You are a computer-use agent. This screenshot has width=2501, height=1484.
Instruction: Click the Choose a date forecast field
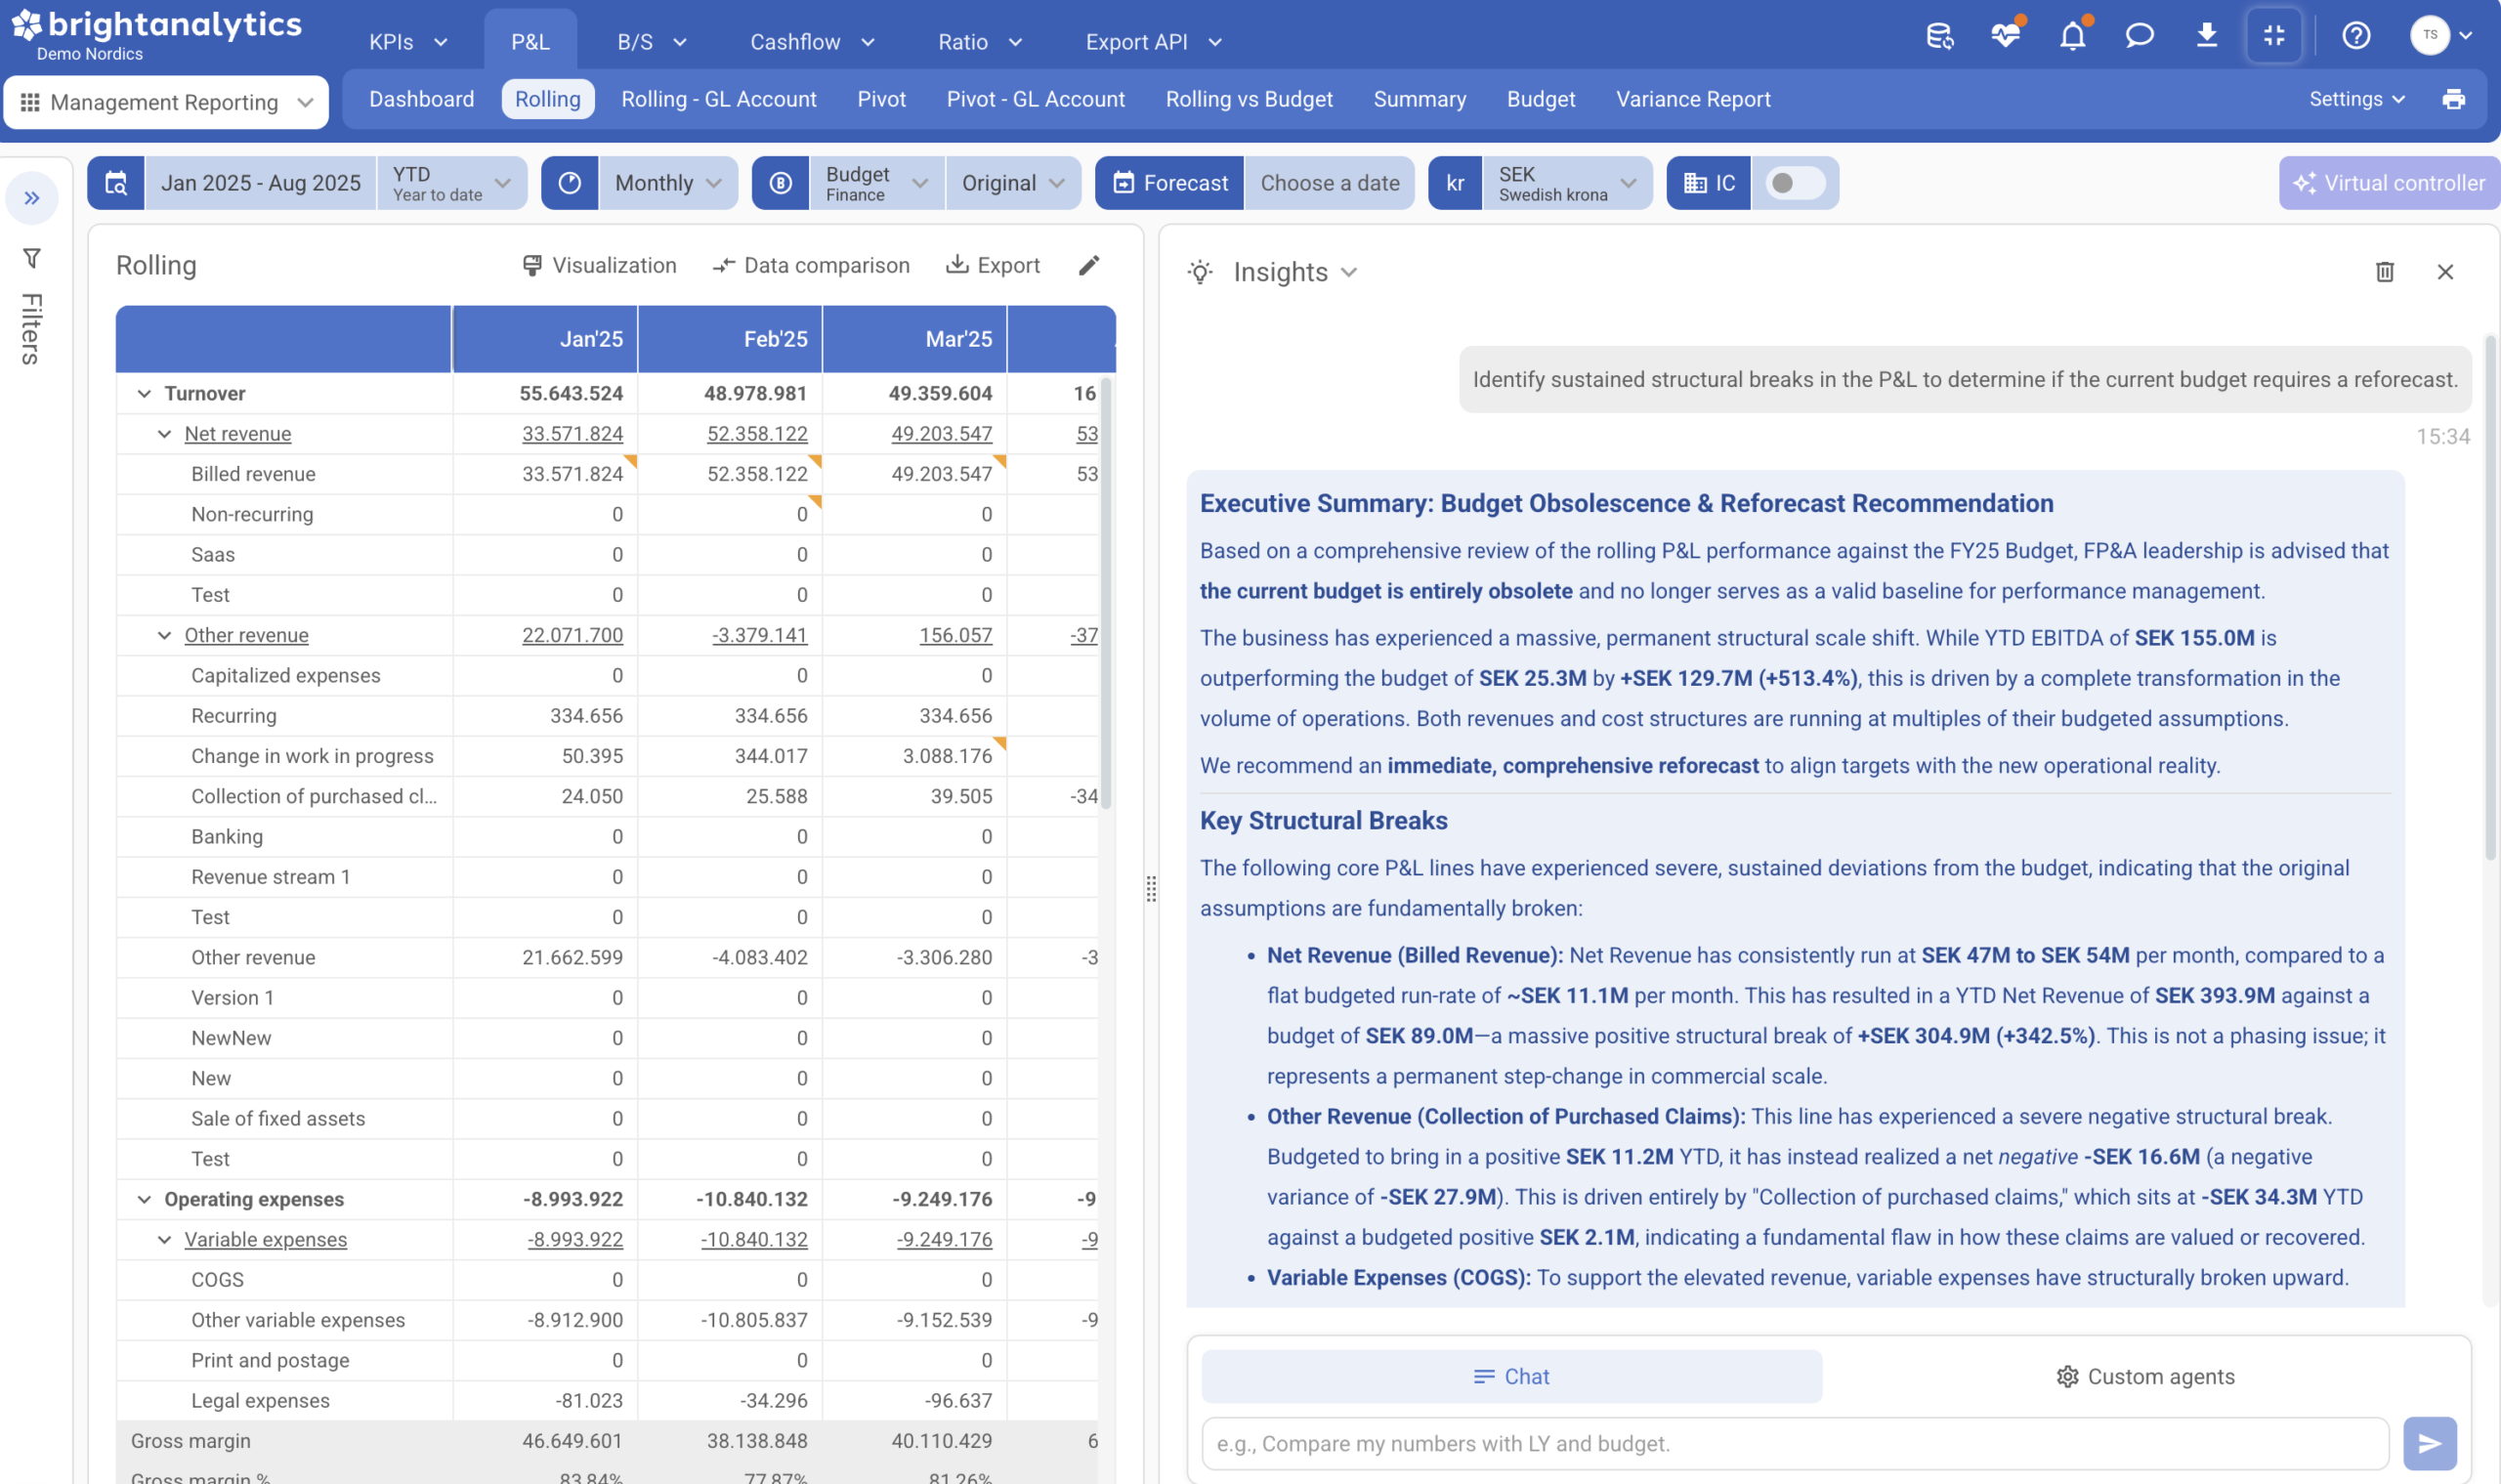point(1329,183)
